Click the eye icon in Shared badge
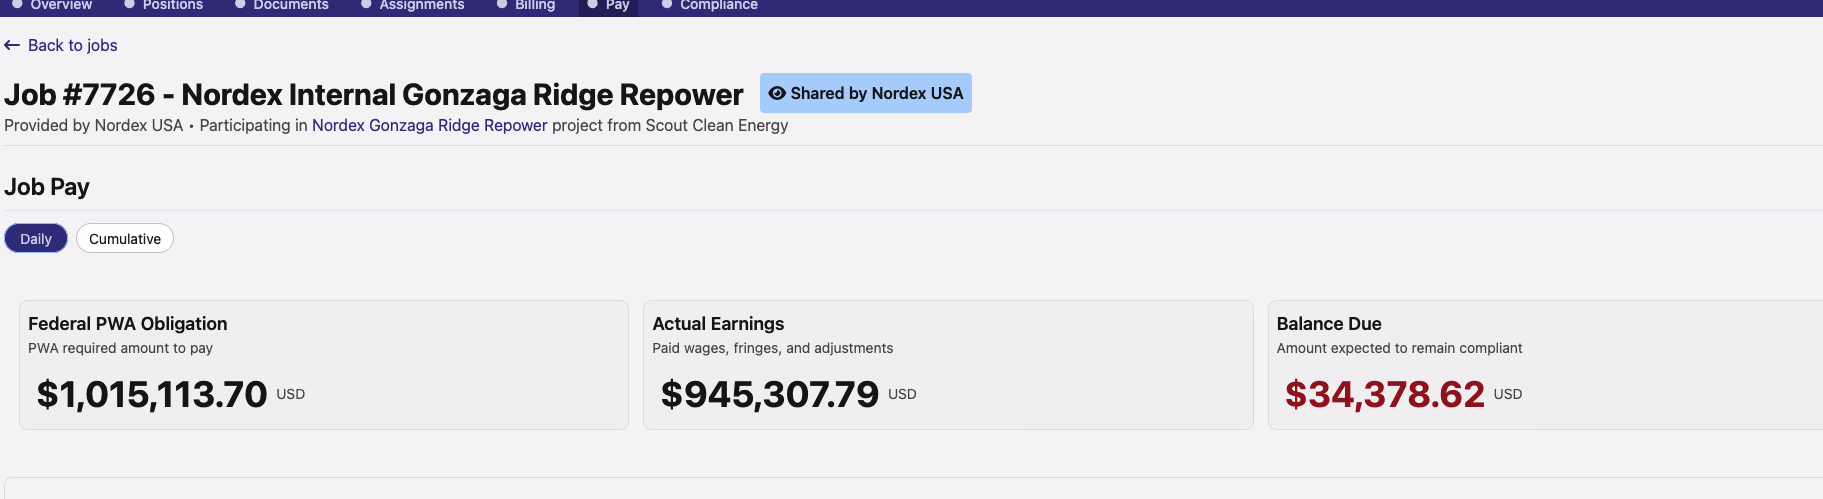1823x499 pixels. (777, 93)
